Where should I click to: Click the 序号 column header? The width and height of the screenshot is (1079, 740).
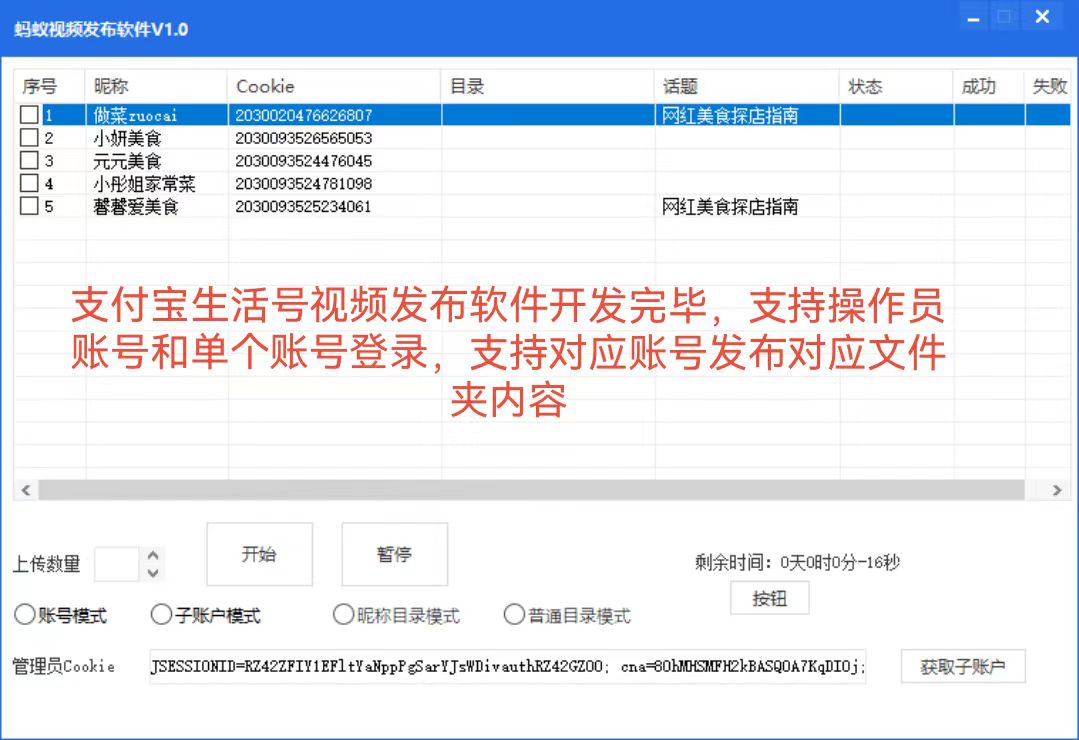coord(50,86)
